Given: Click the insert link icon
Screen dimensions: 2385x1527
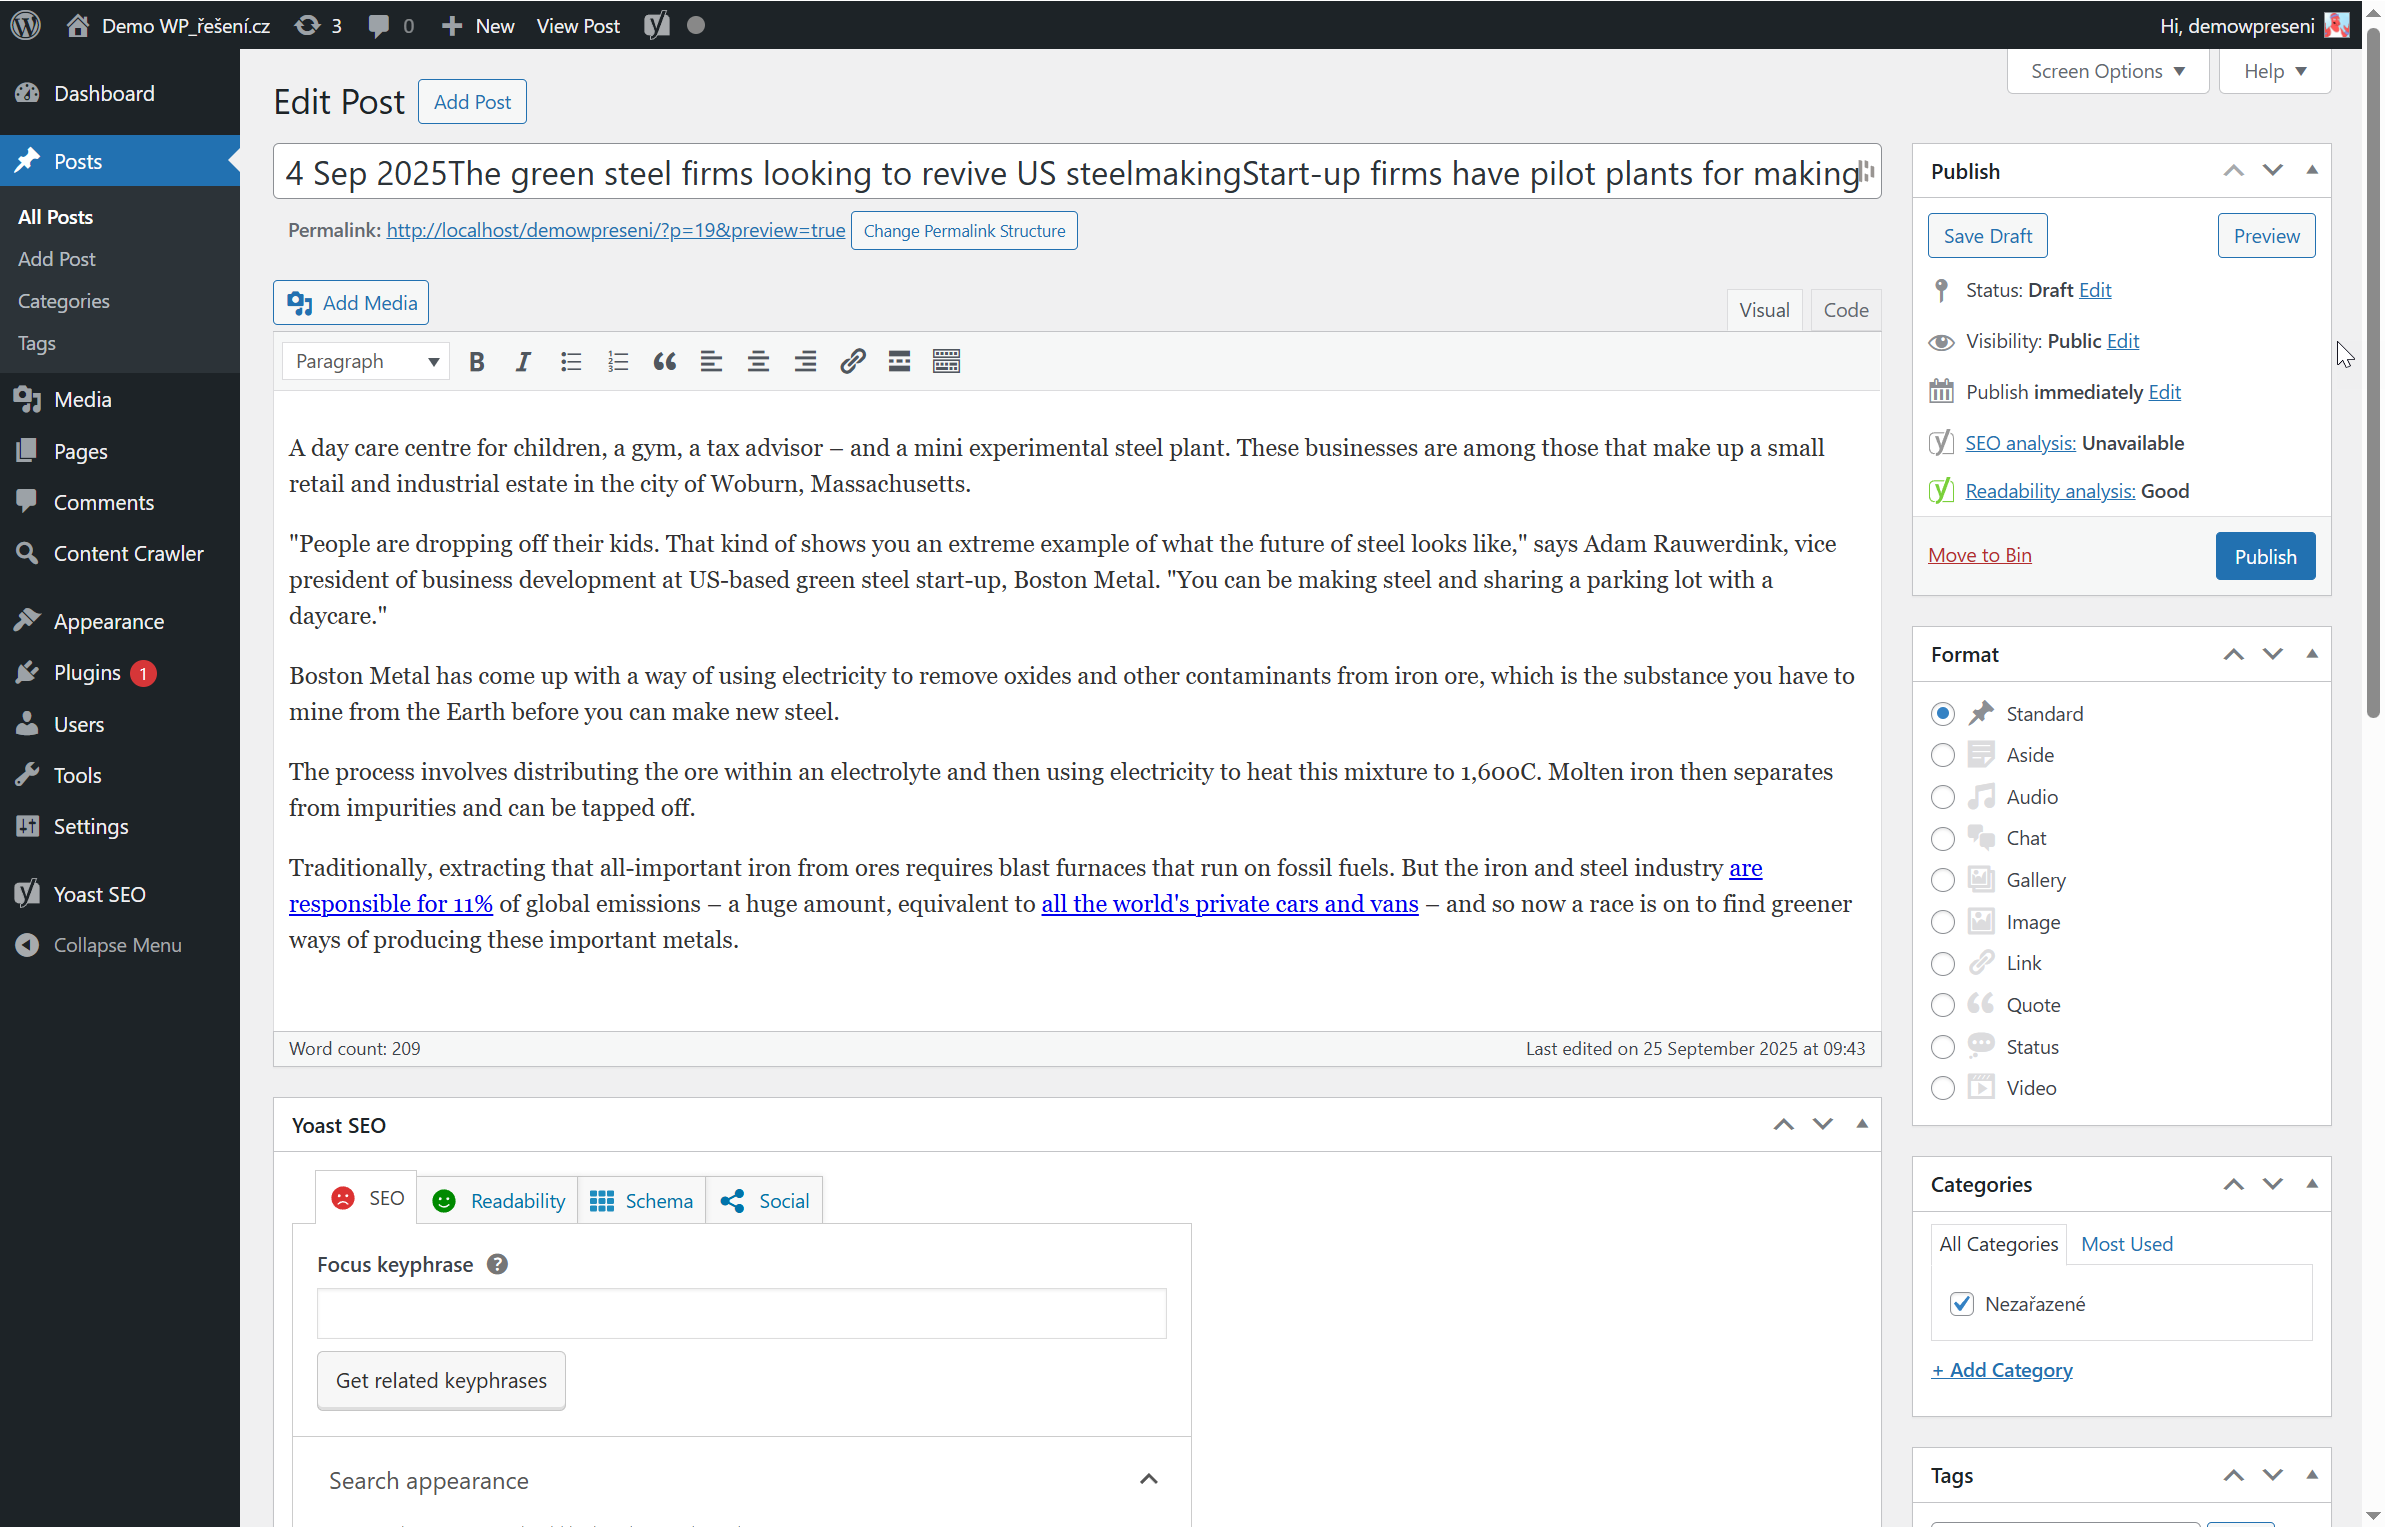Looking at the screenshot, I should point(852,362).
